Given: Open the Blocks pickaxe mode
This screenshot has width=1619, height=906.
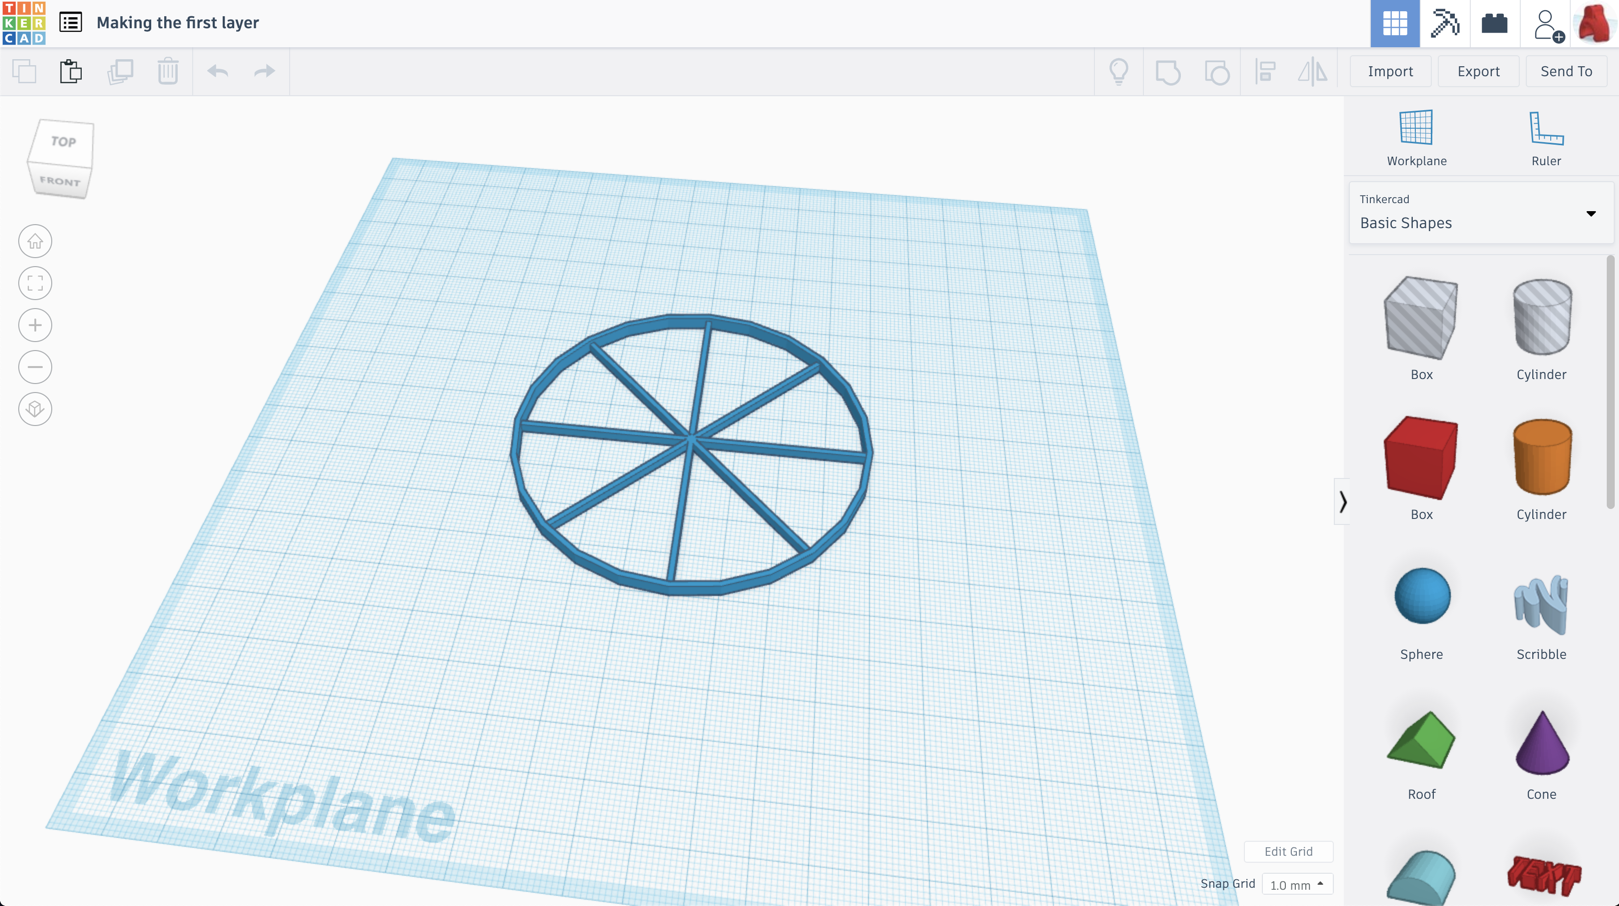Looking at the screenshot, I should click(1445, 23).
